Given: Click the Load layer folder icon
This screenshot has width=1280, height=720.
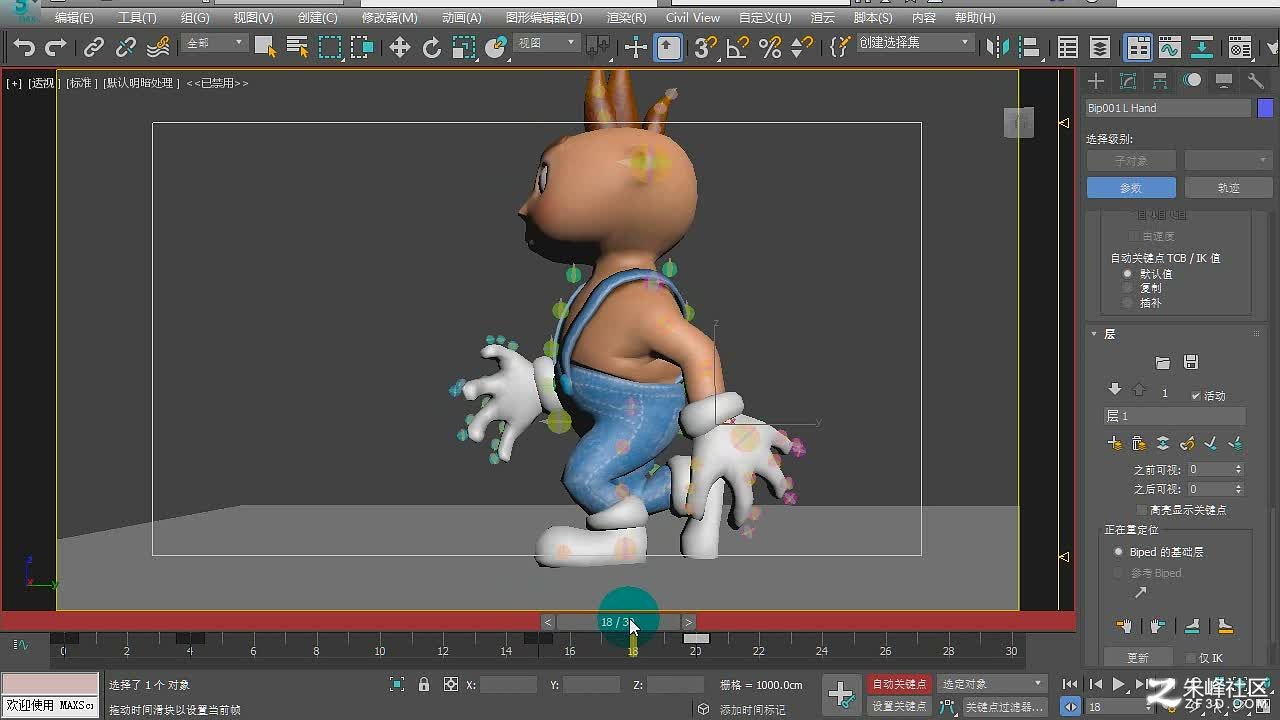Looking at the screenshot, I should tap(1162, 362).
